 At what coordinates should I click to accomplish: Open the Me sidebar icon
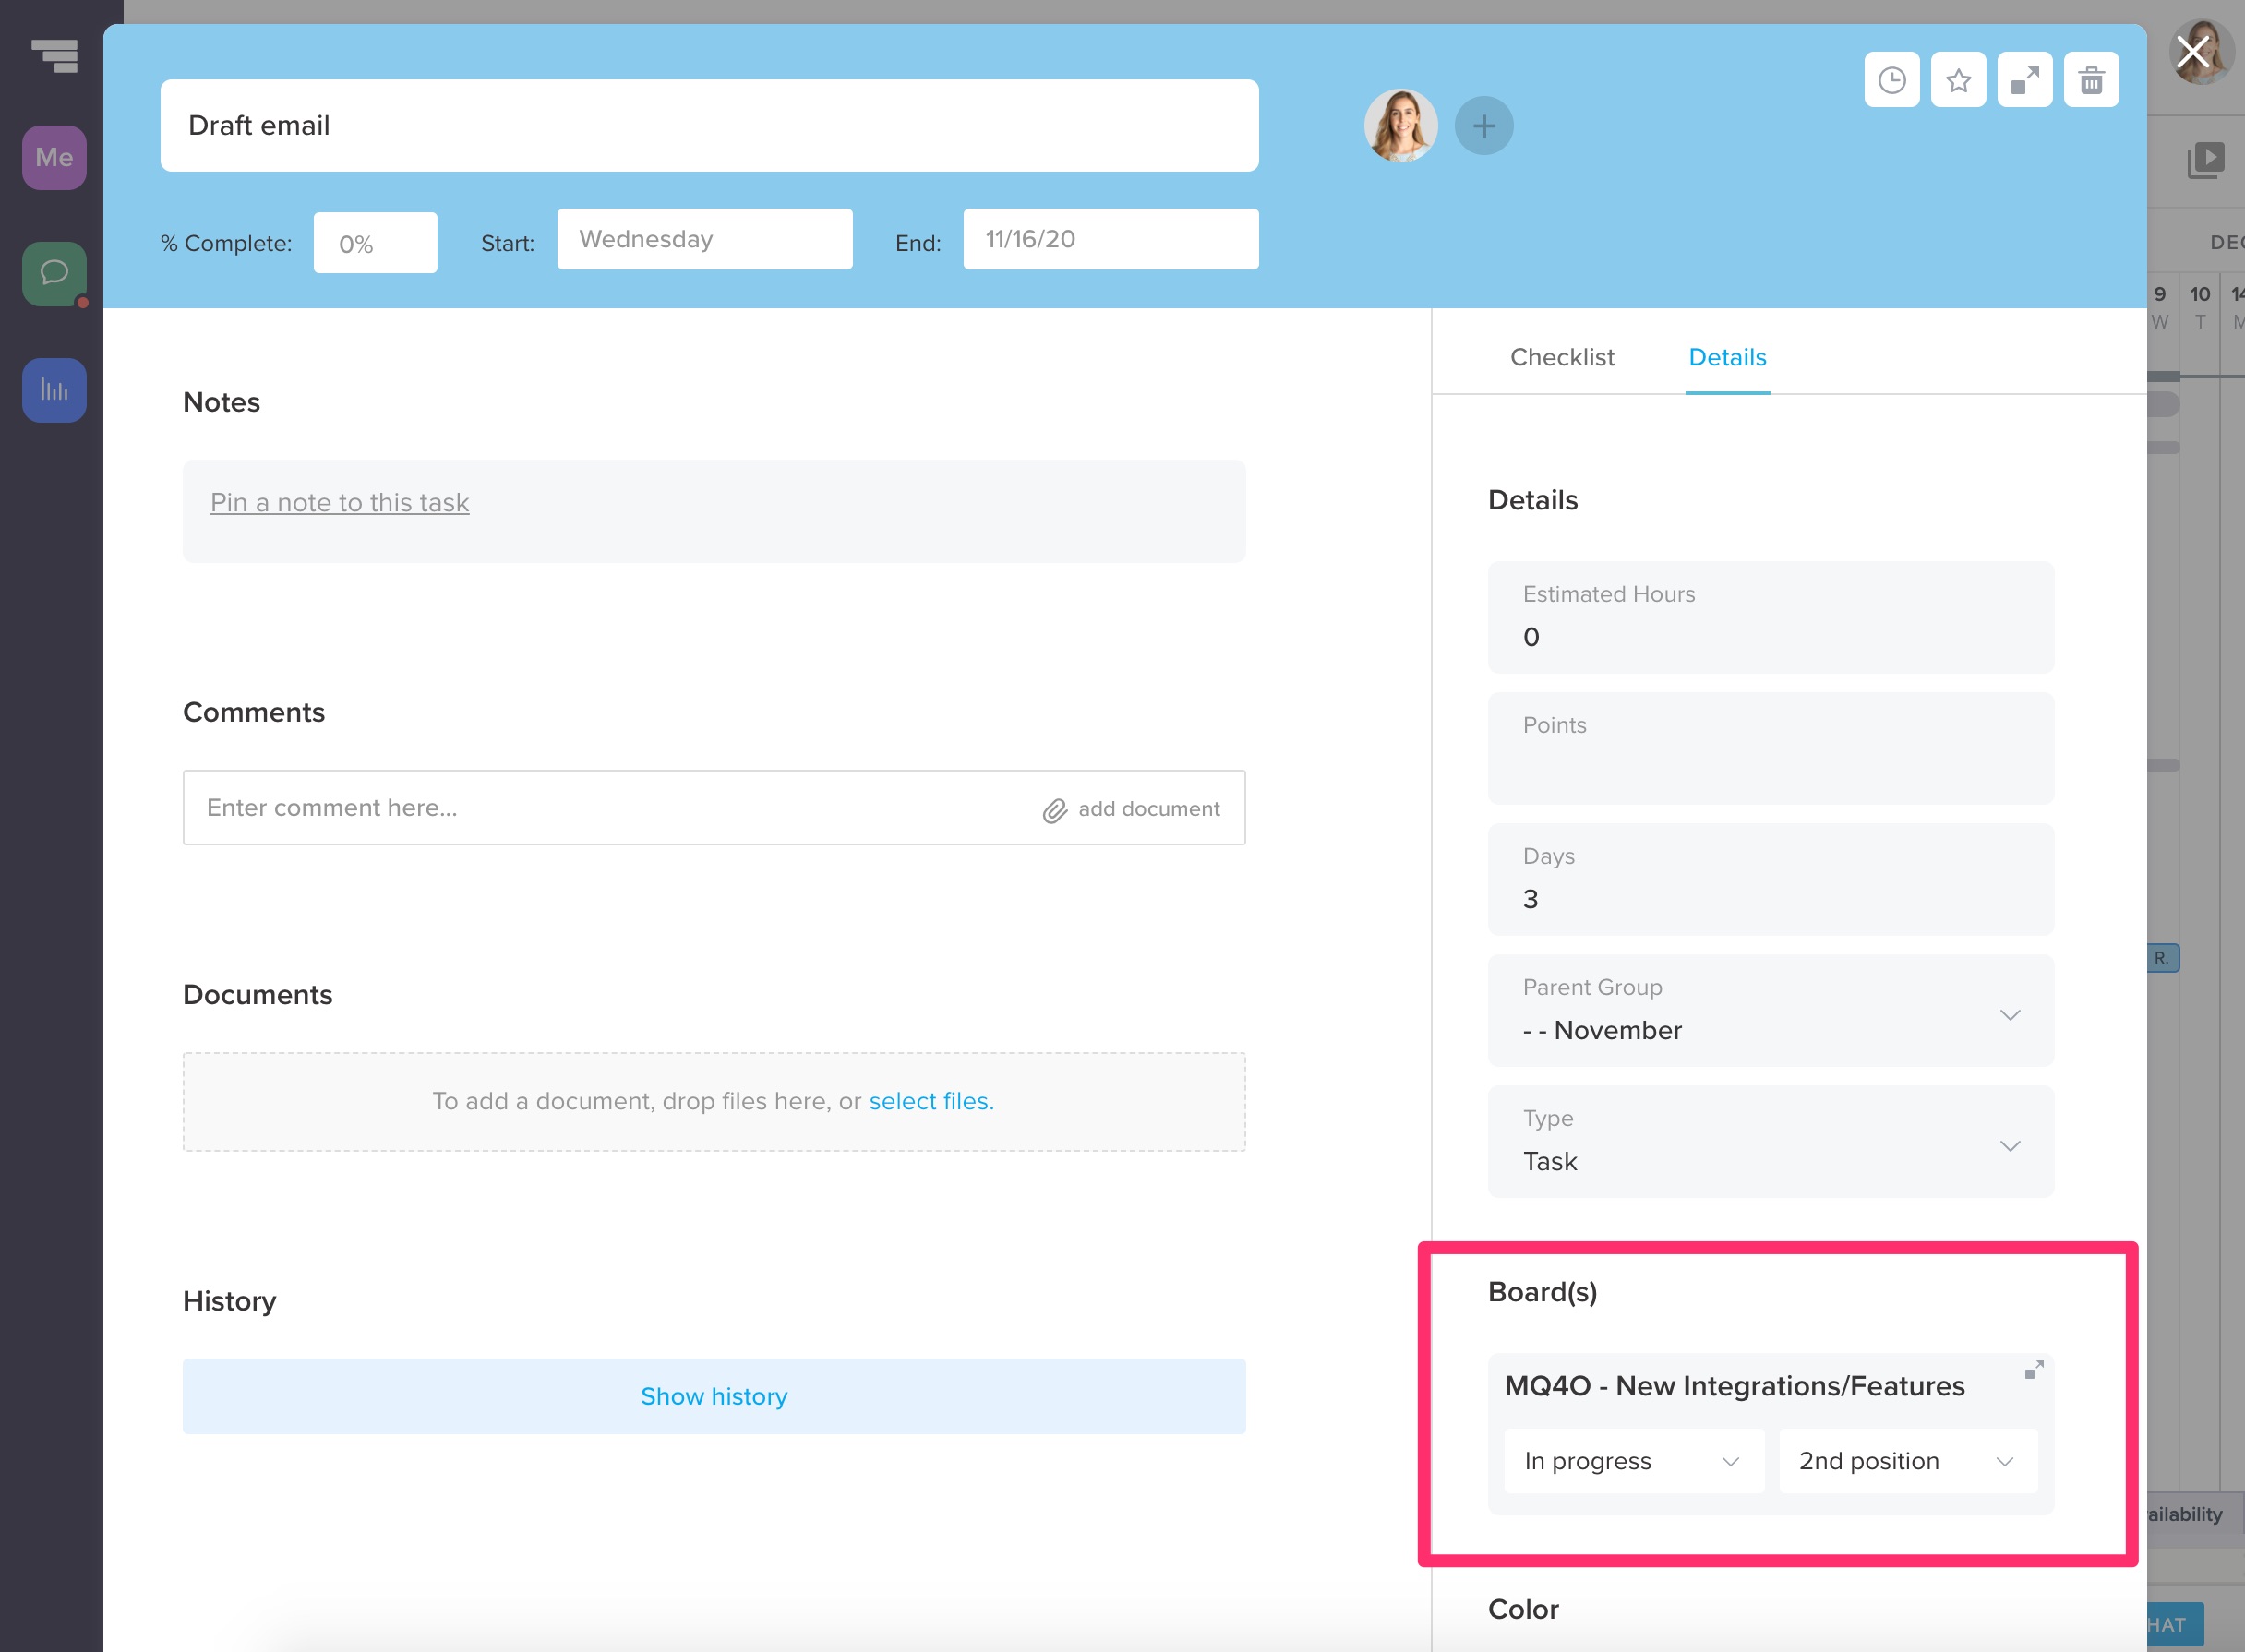click(54, 157)
